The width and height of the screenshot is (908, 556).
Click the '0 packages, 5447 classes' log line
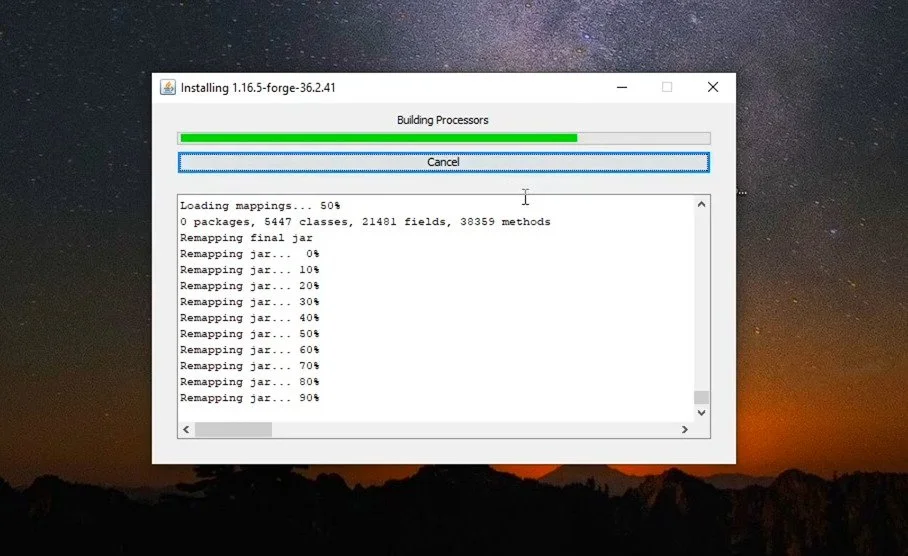point(365,222)
